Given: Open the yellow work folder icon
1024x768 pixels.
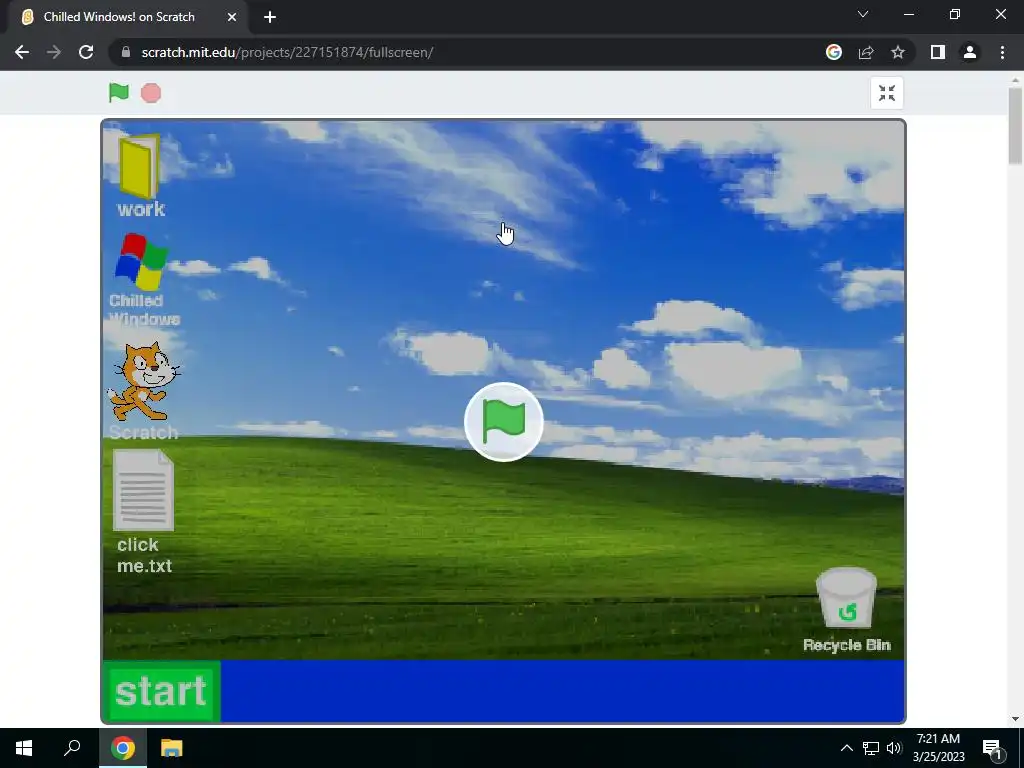Looking at the screenshot, I should (140, 167).
